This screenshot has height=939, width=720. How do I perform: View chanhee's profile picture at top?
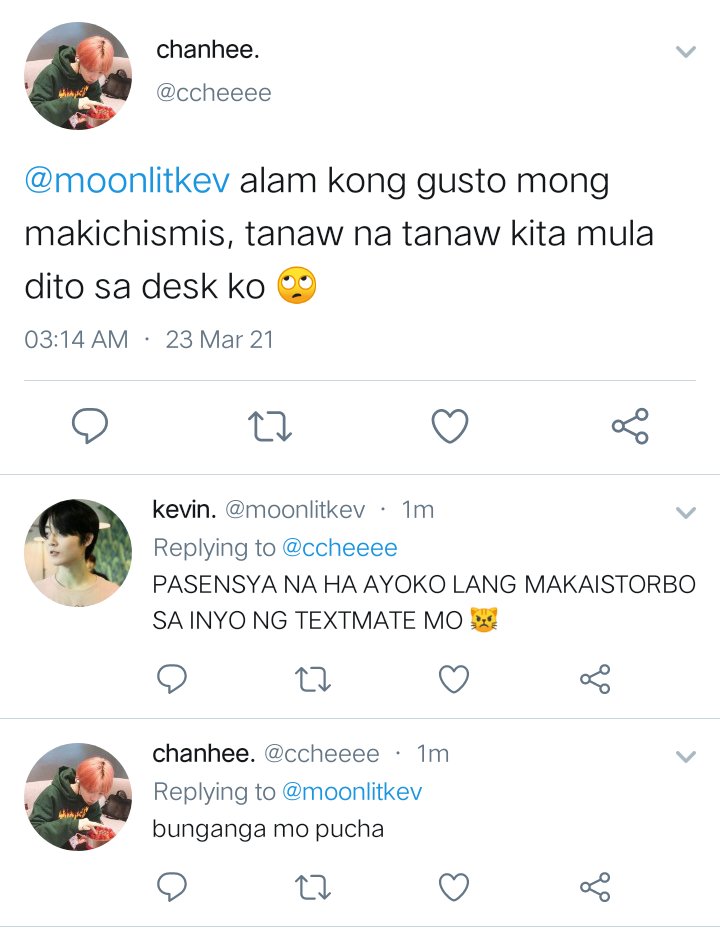(x=78, y=76)
